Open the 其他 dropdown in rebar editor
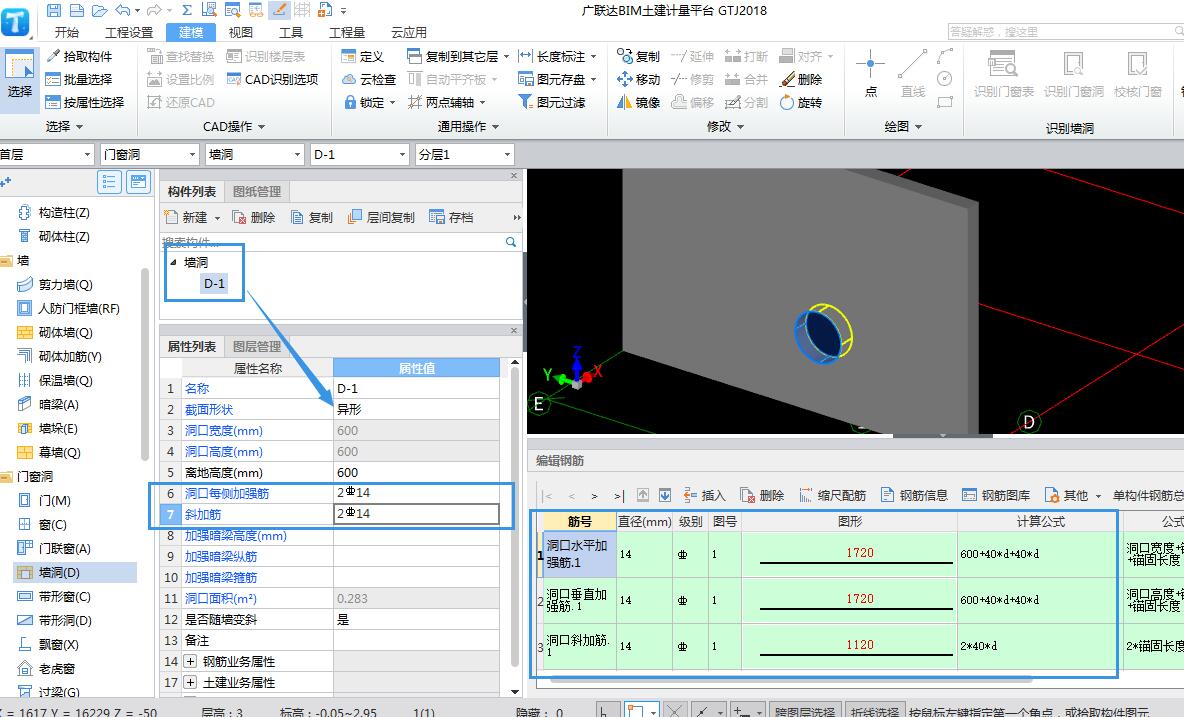The width and height of the screenshot is (1184, 717). (1073, 495)
